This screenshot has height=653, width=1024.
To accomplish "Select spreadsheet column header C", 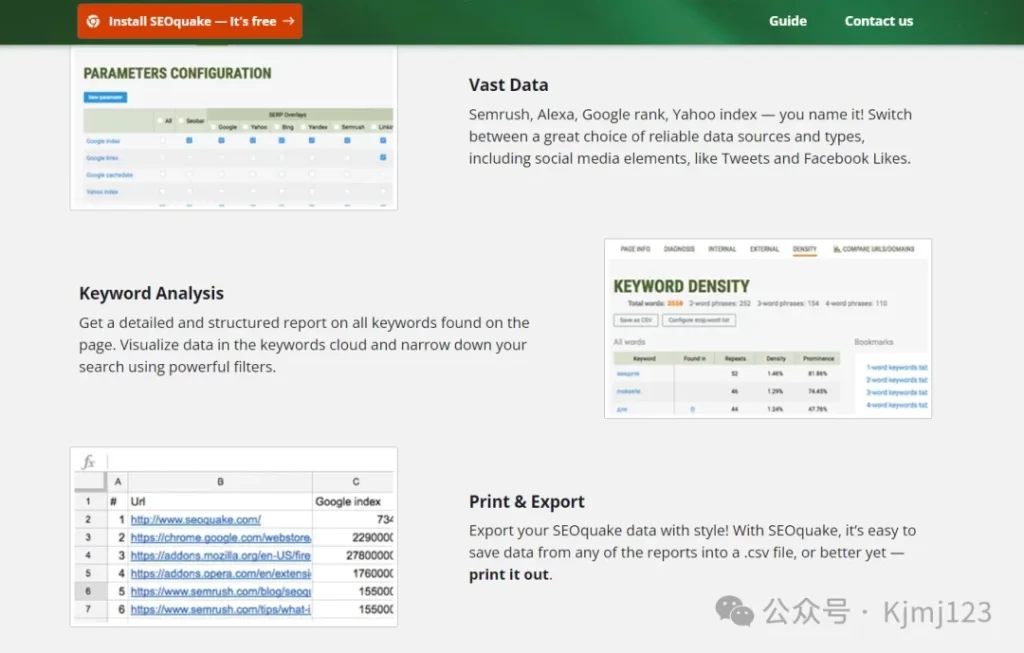I will (355, 481).
